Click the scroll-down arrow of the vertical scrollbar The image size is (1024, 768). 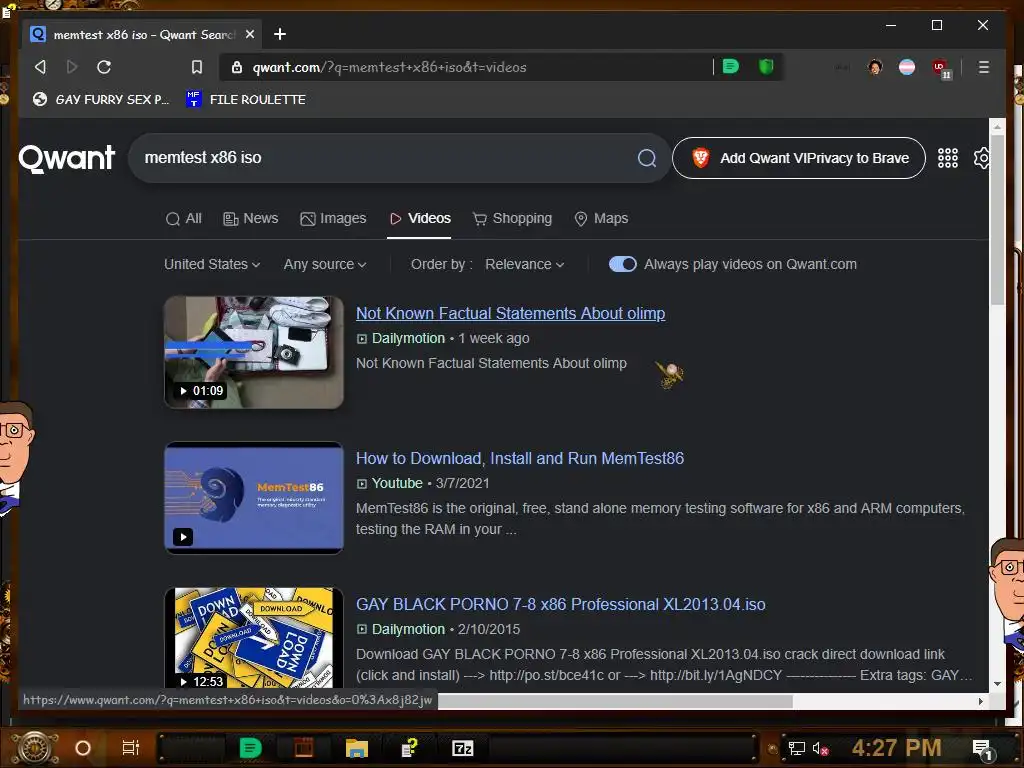(x=997, y=684)
